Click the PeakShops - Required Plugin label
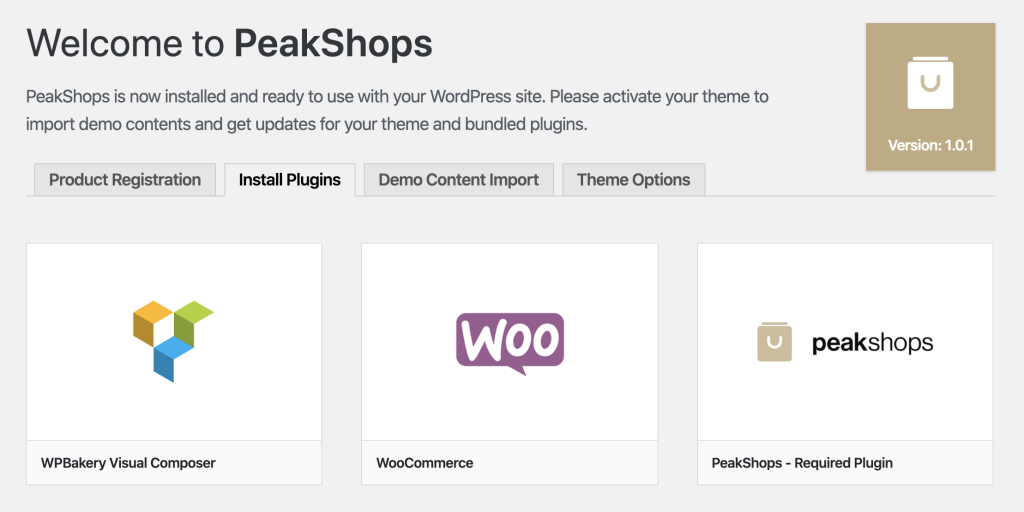The width and height of the screenshot is (1024, 512). click(x=802, y=463)
